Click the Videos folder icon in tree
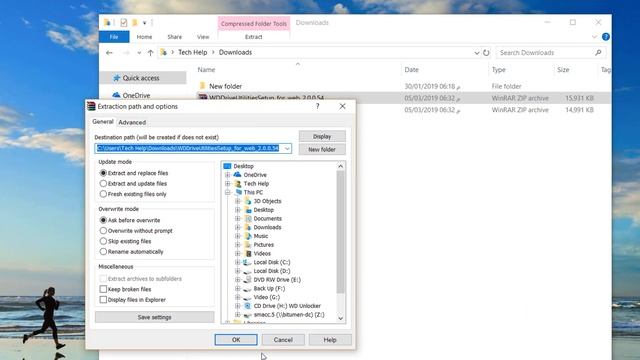The width and height of the screenshot is (640, 360). tap(248, 253)
